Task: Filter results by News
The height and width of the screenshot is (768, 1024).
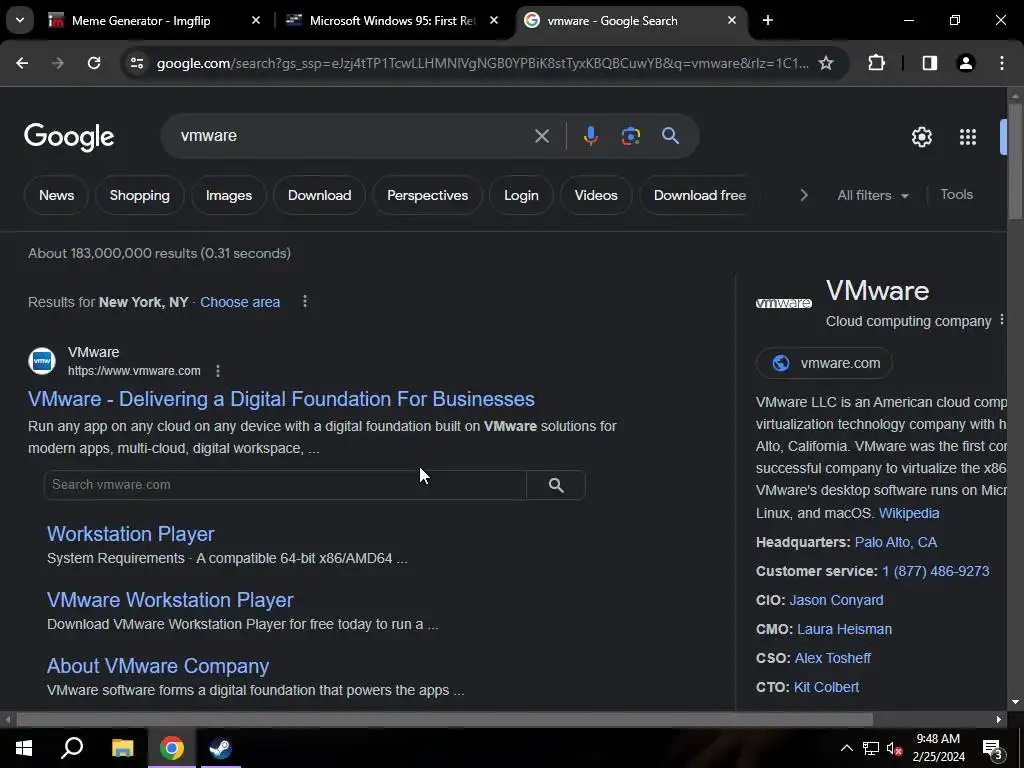Action: [56, 195]
